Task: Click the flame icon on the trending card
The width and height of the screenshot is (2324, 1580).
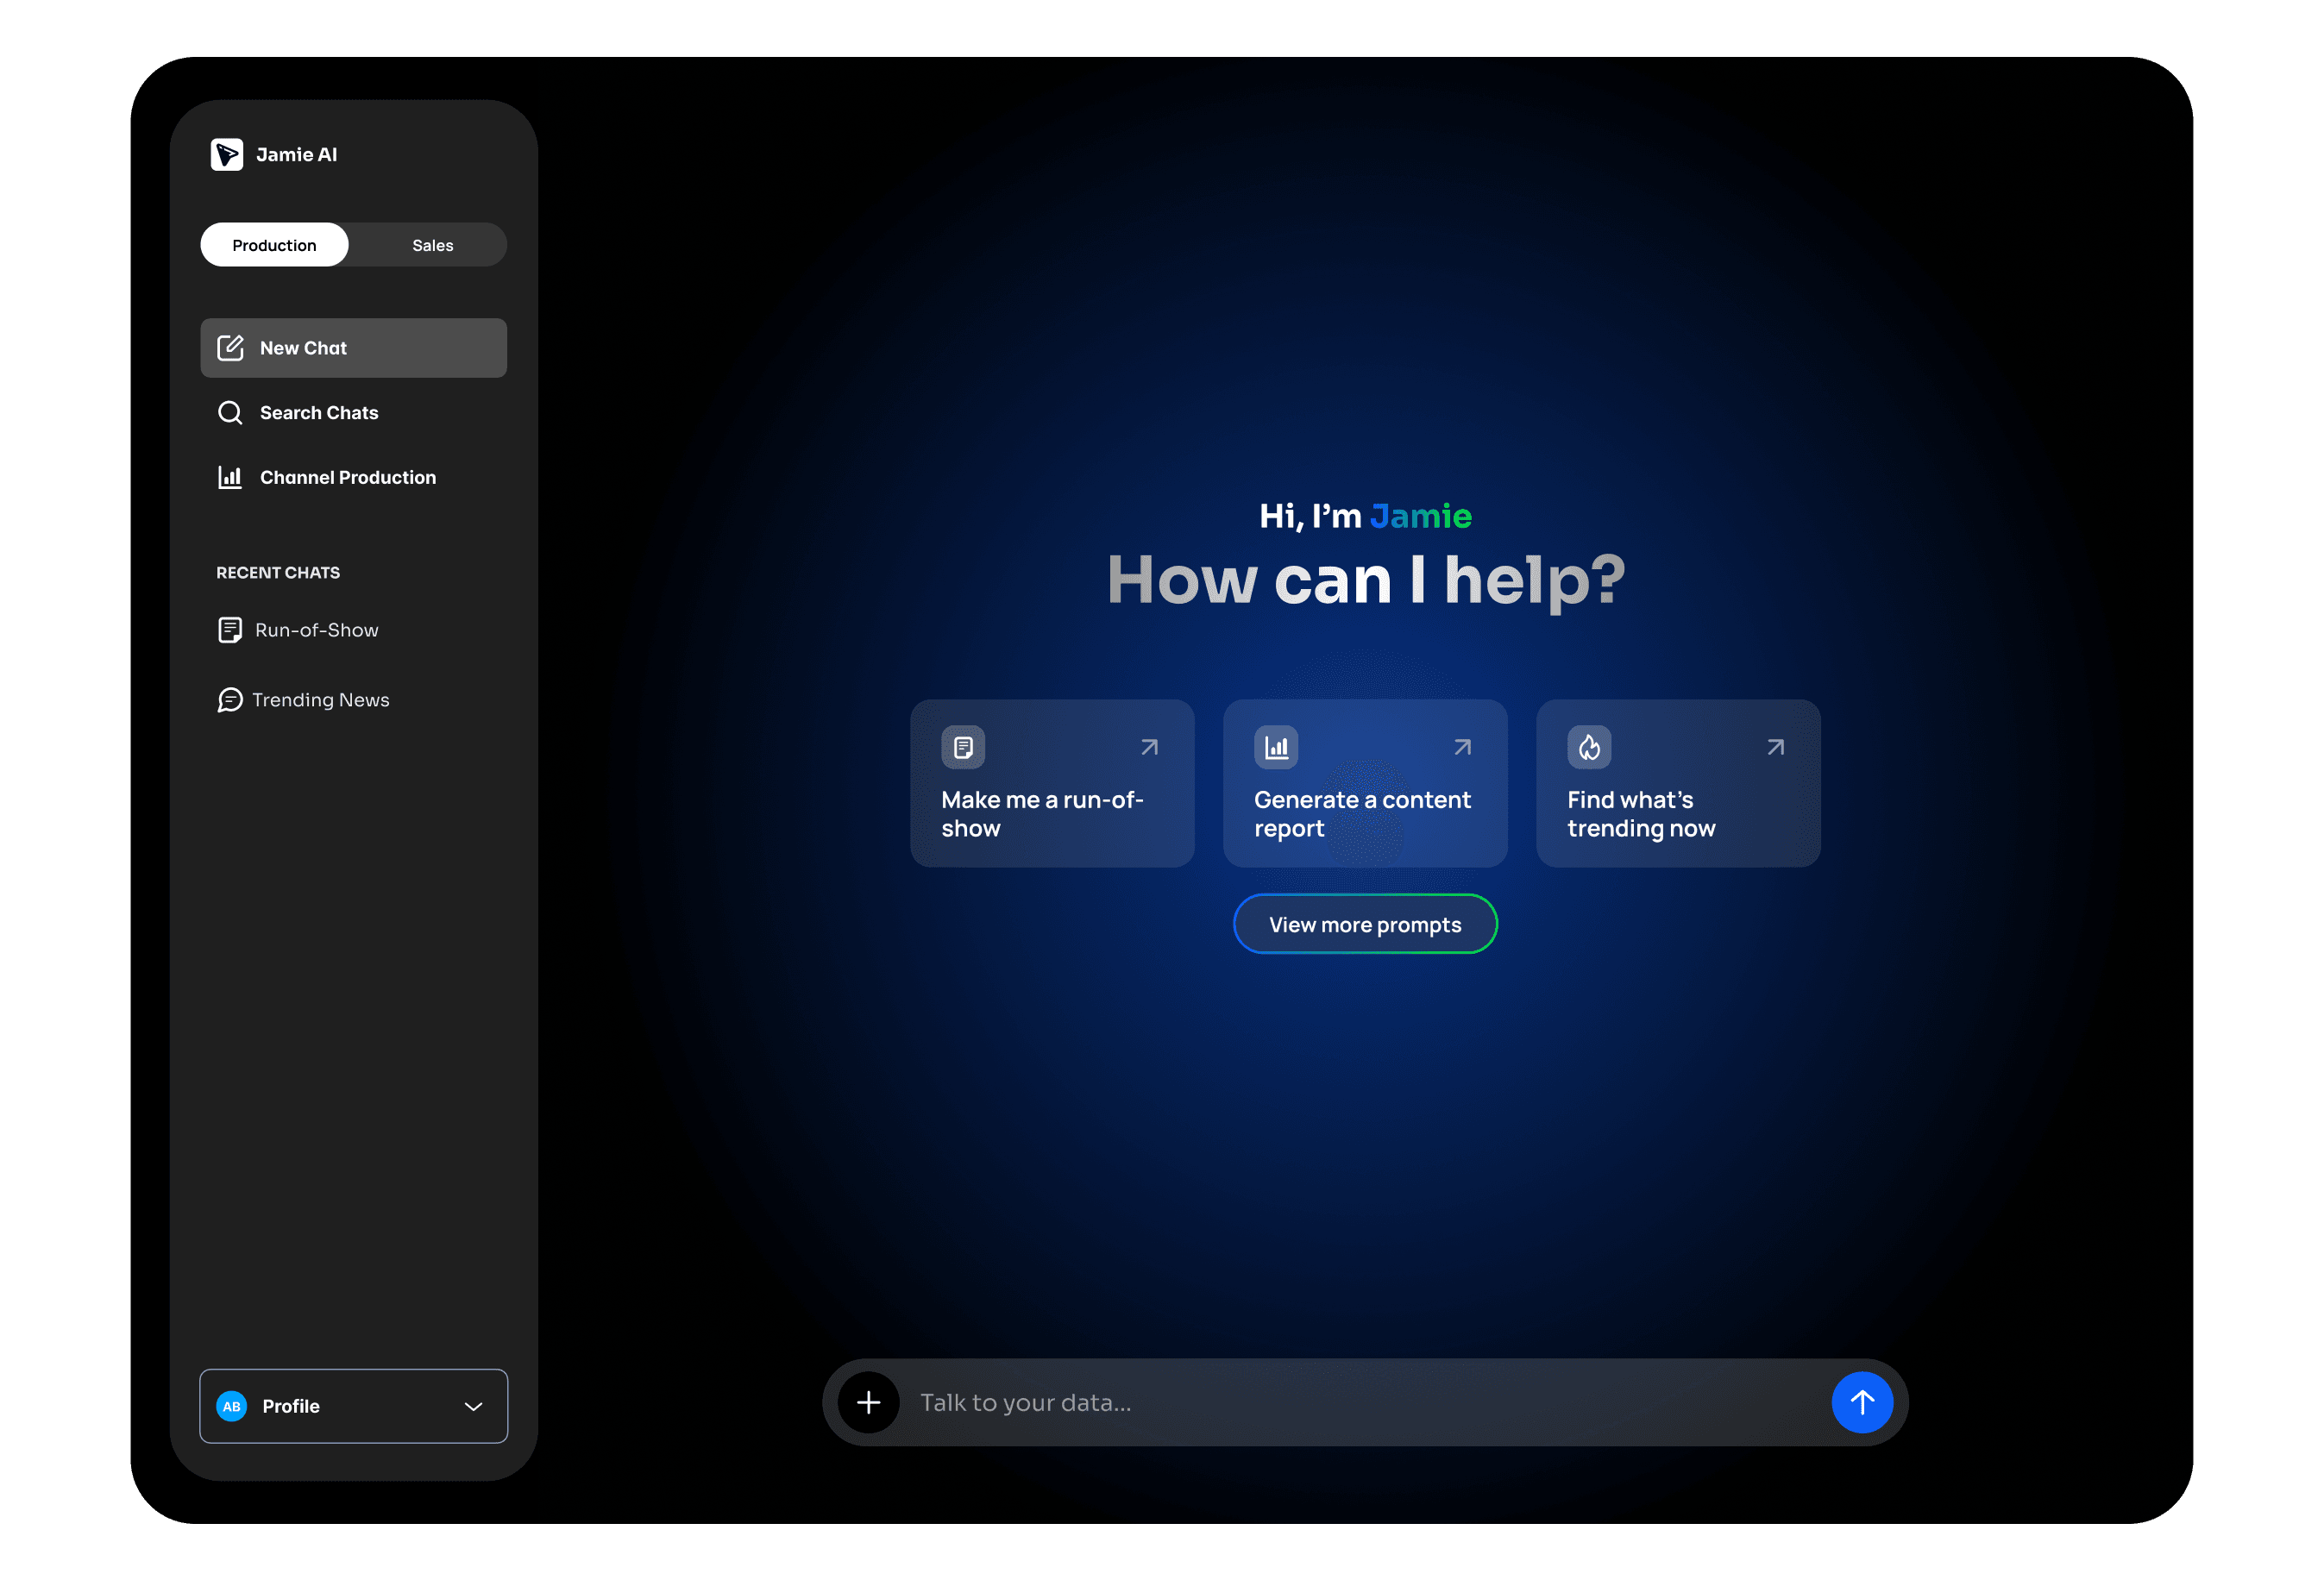Action: [1590, 747]
